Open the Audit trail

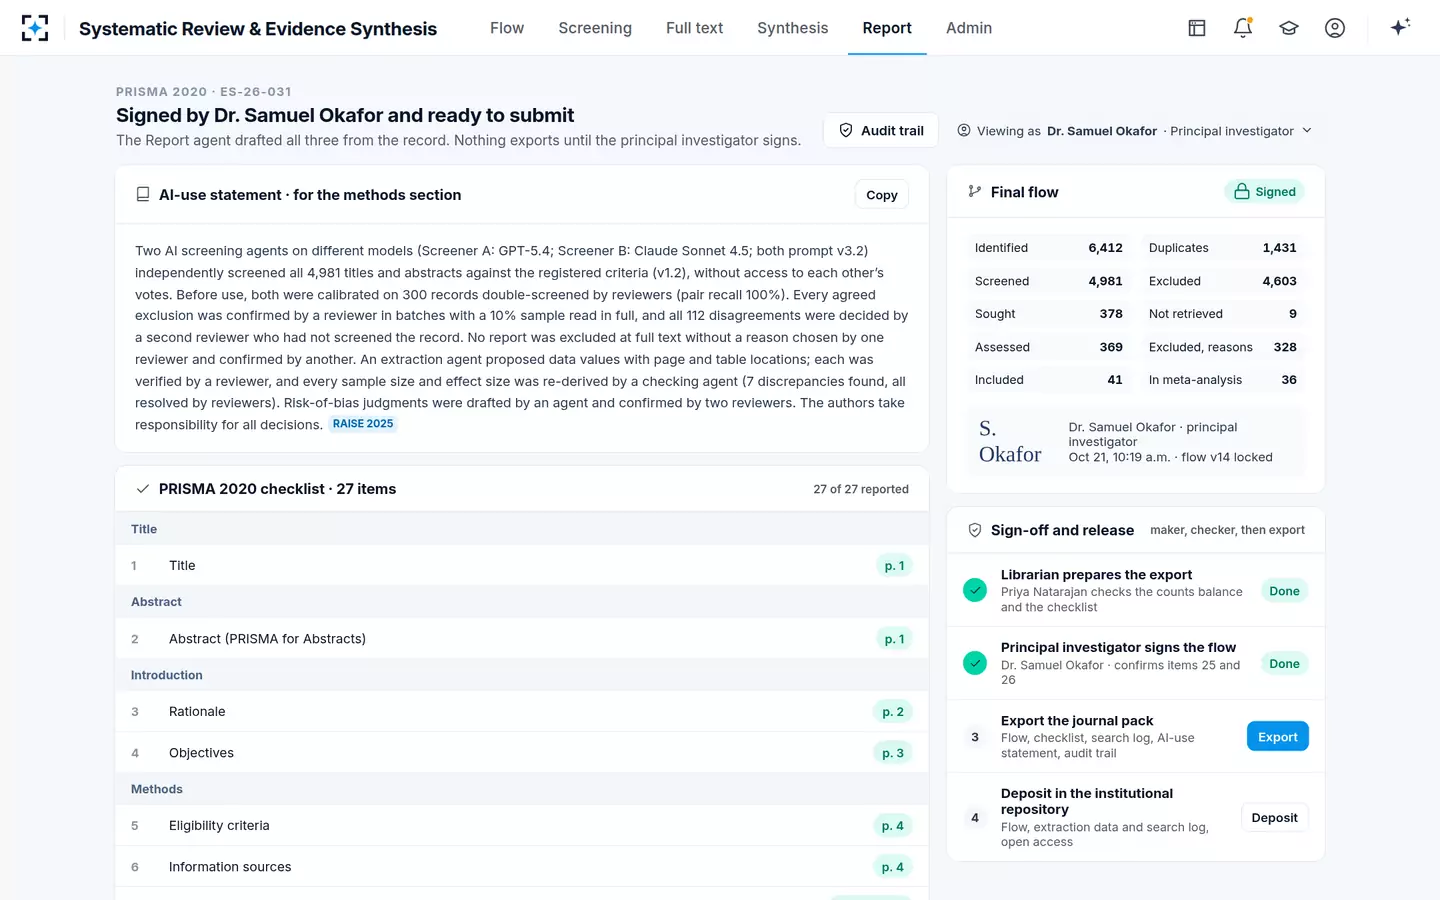tap(881, 130)
